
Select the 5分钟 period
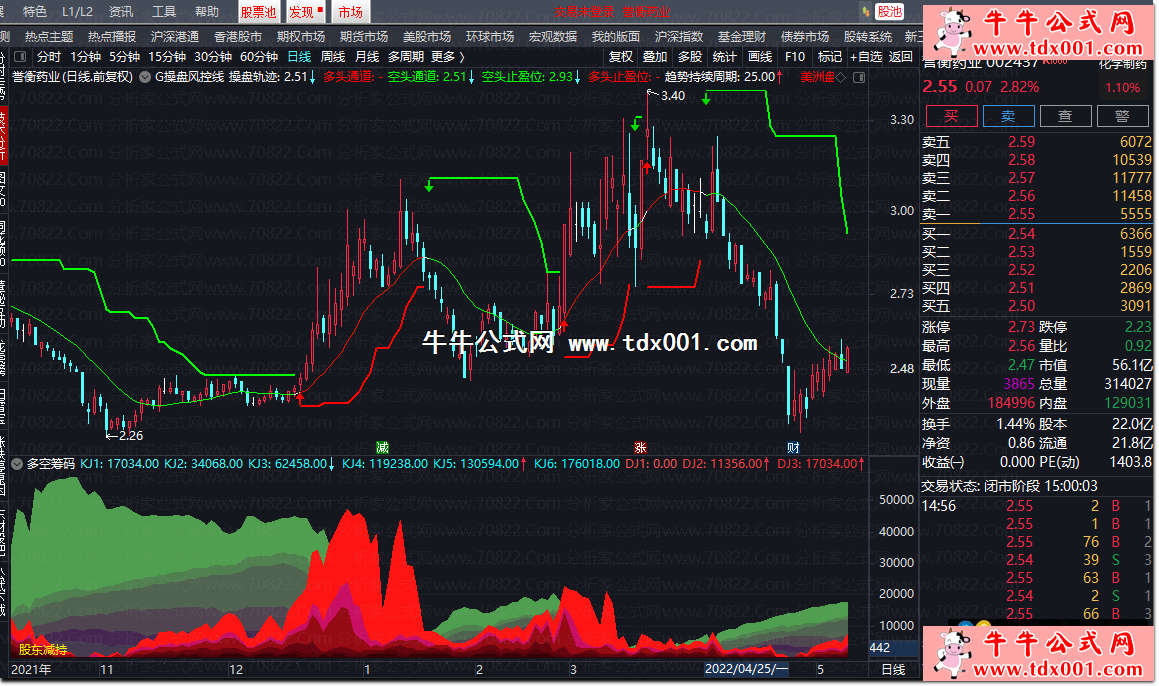click(124, 56)
